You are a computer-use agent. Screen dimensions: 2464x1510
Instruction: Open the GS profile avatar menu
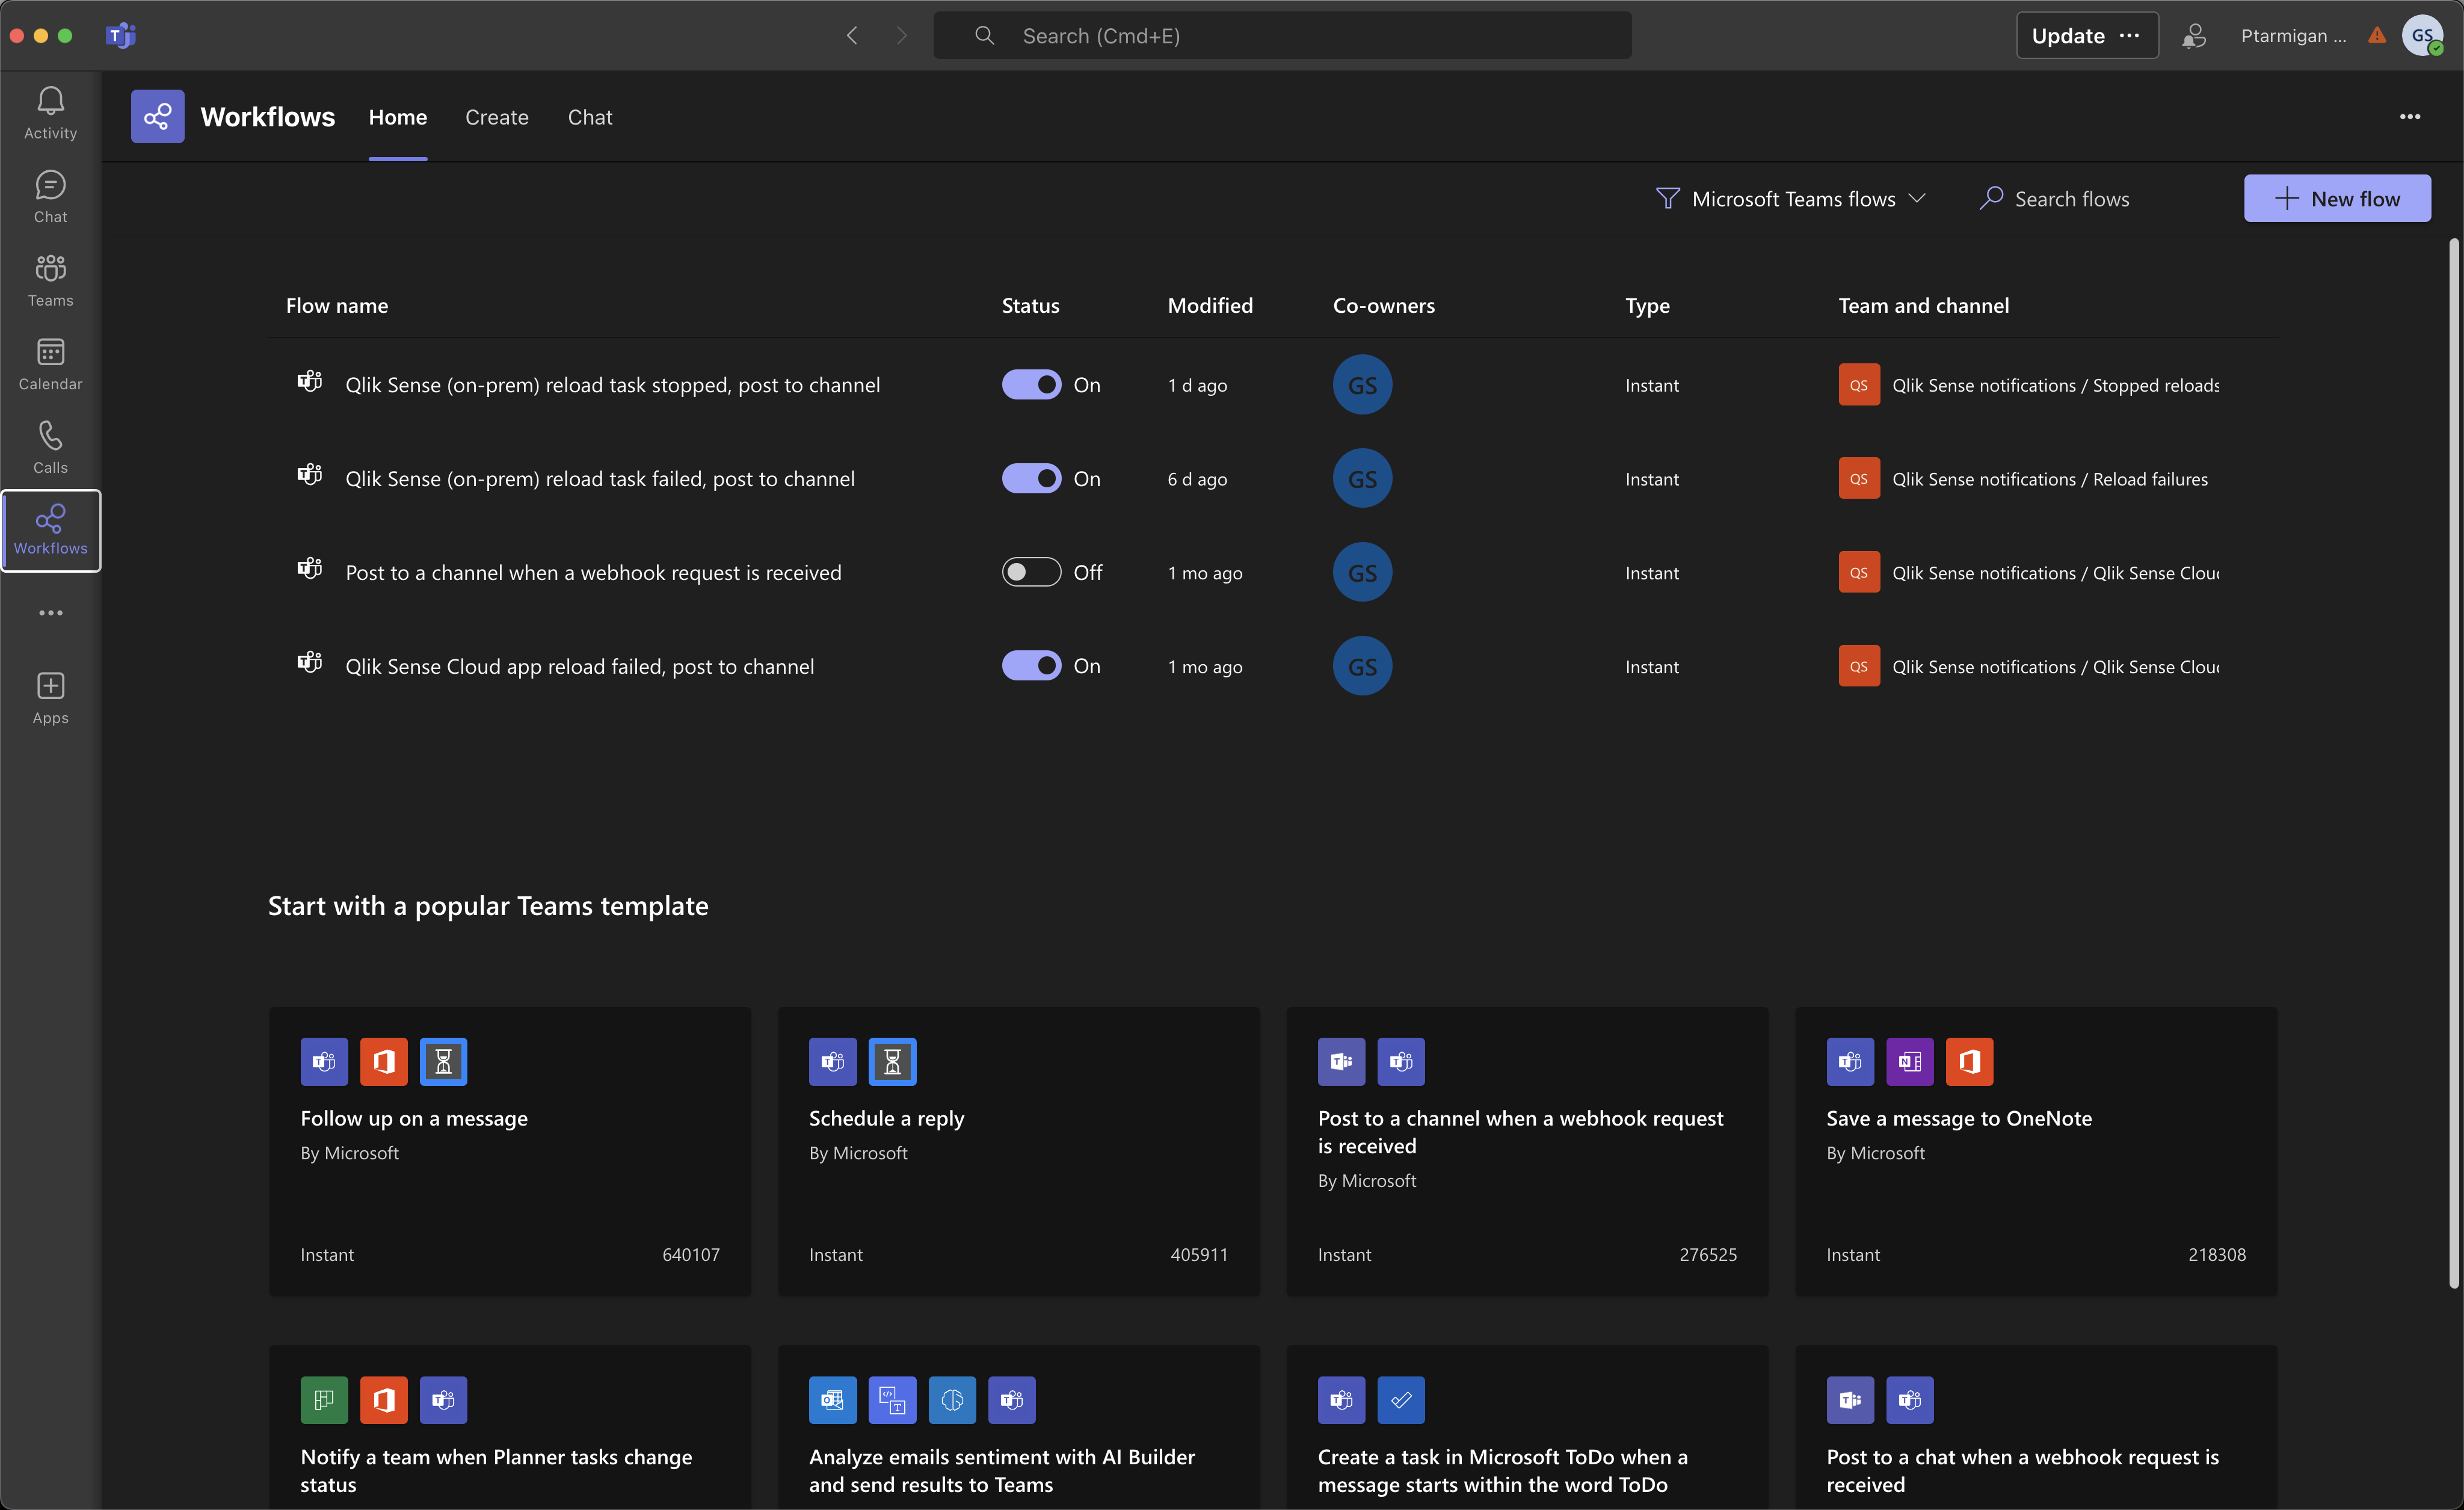2422,36
